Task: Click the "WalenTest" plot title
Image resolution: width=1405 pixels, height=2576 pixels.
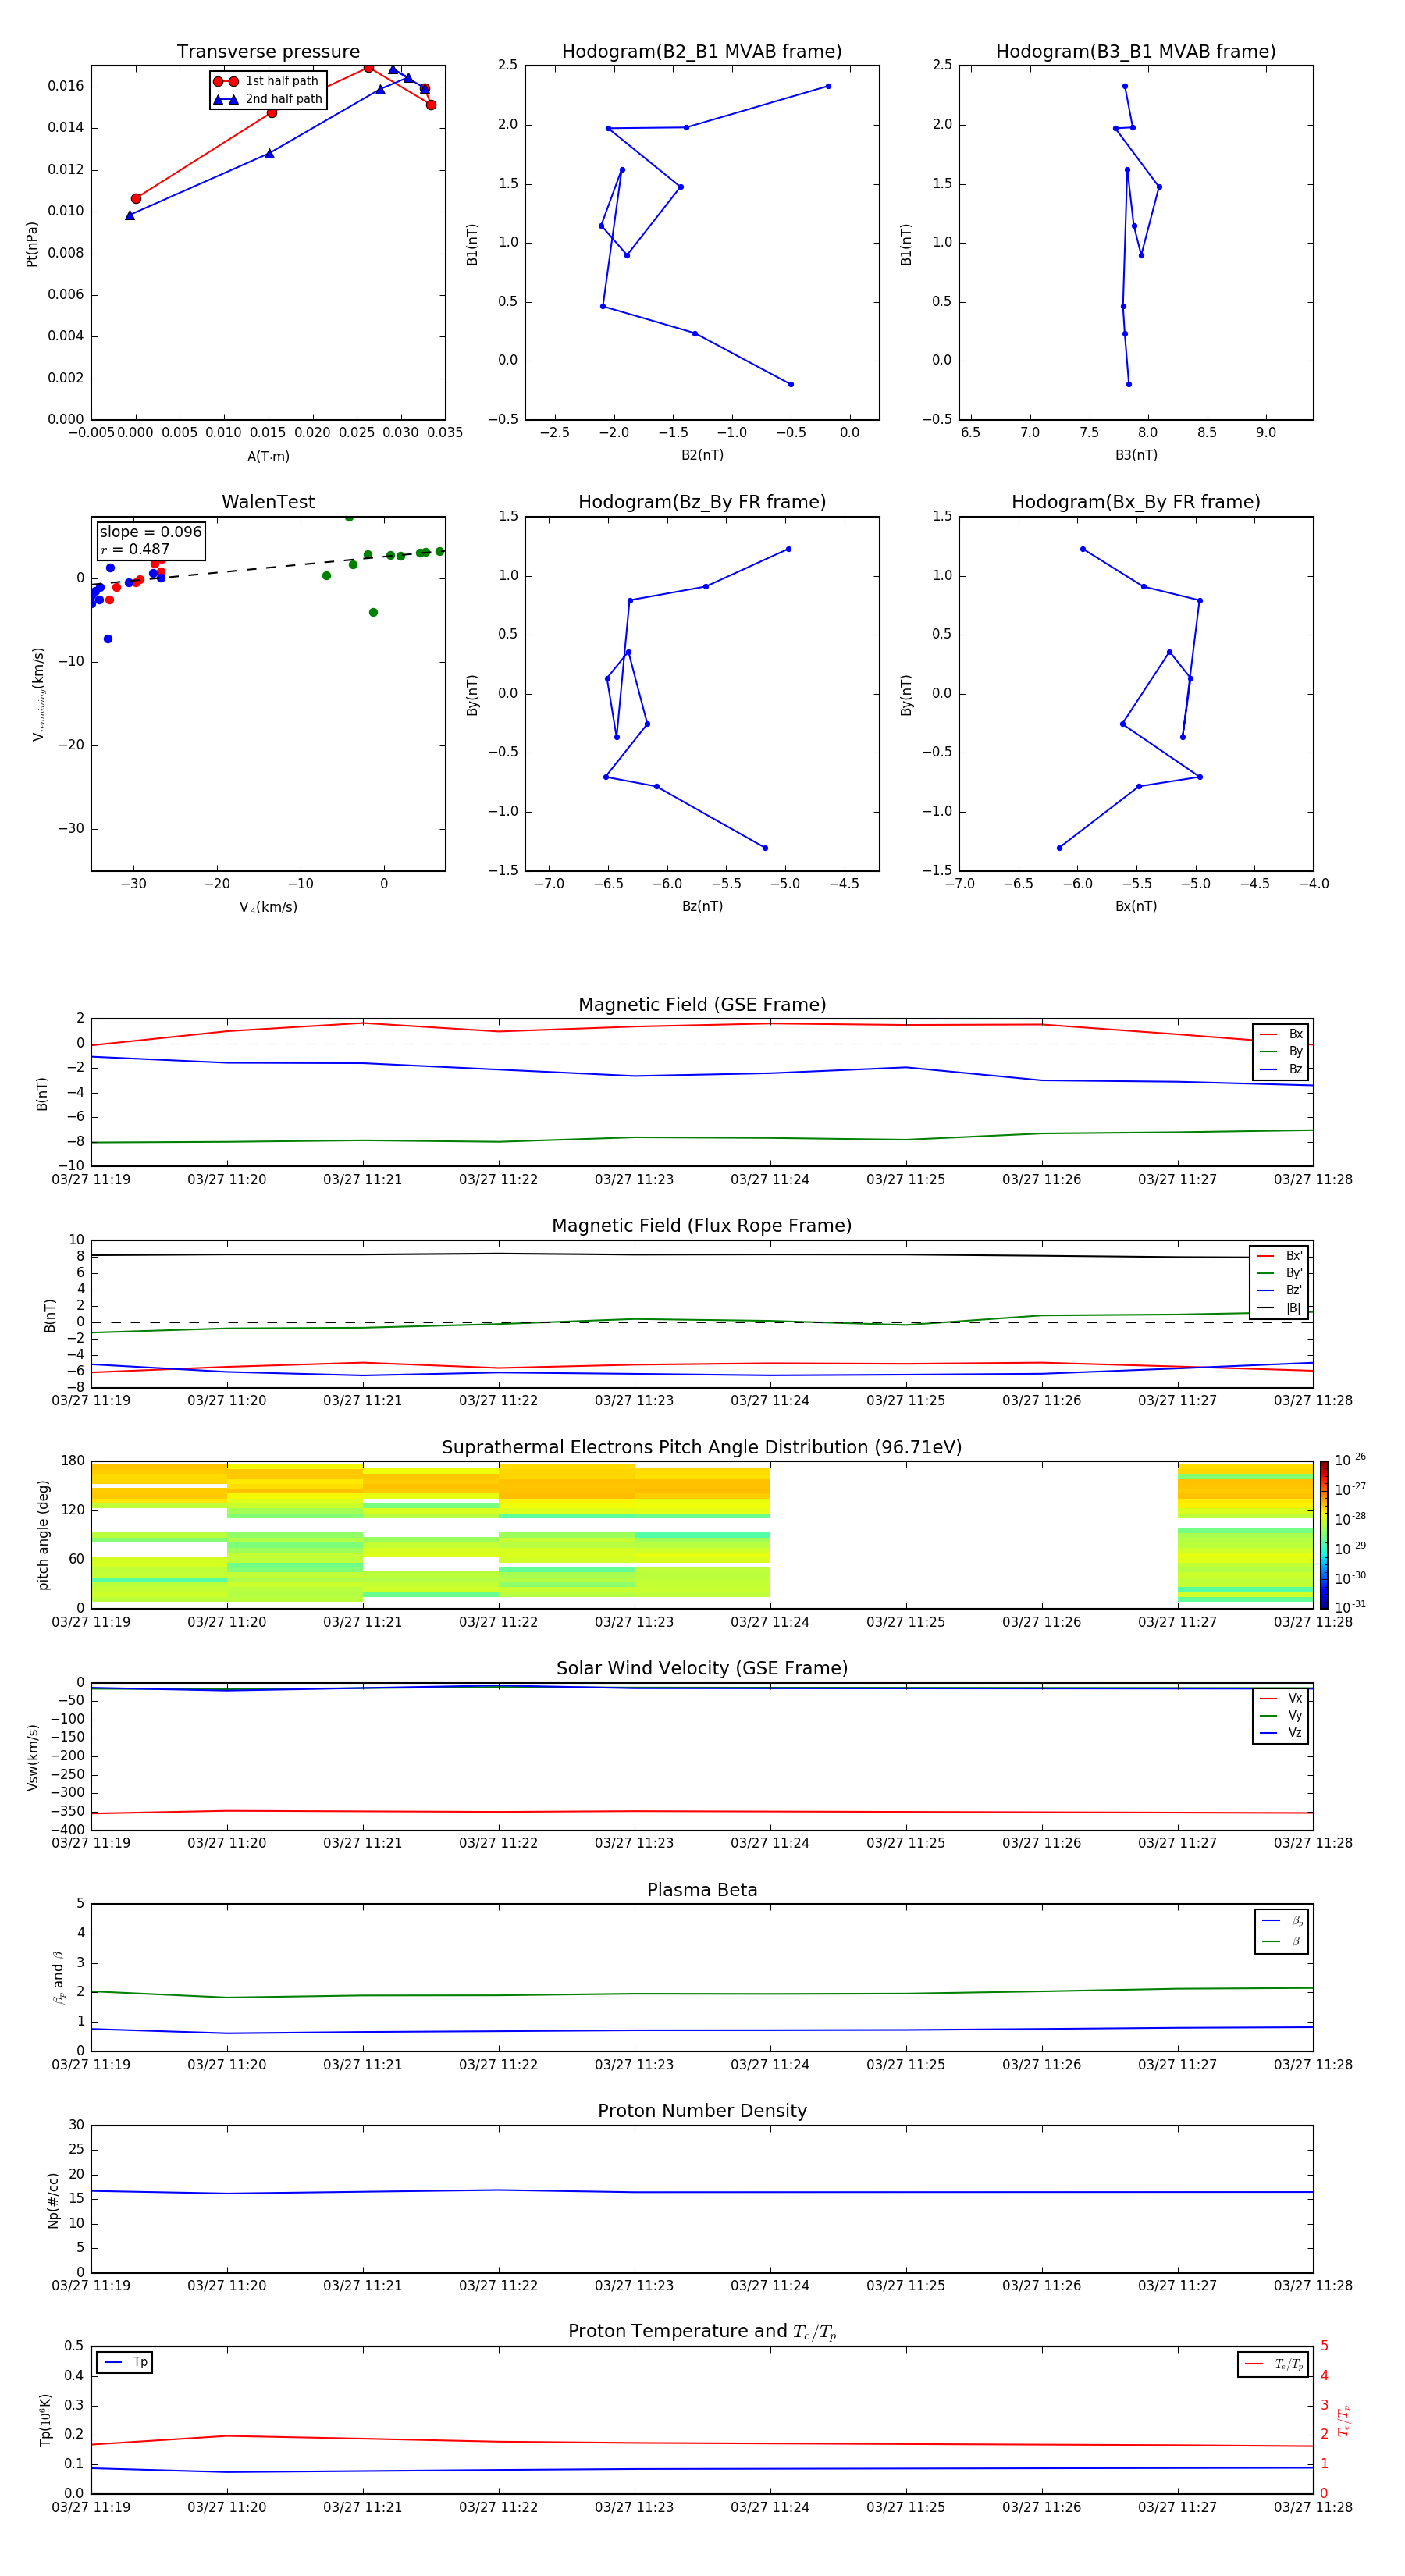Action: tap(268, 502)
